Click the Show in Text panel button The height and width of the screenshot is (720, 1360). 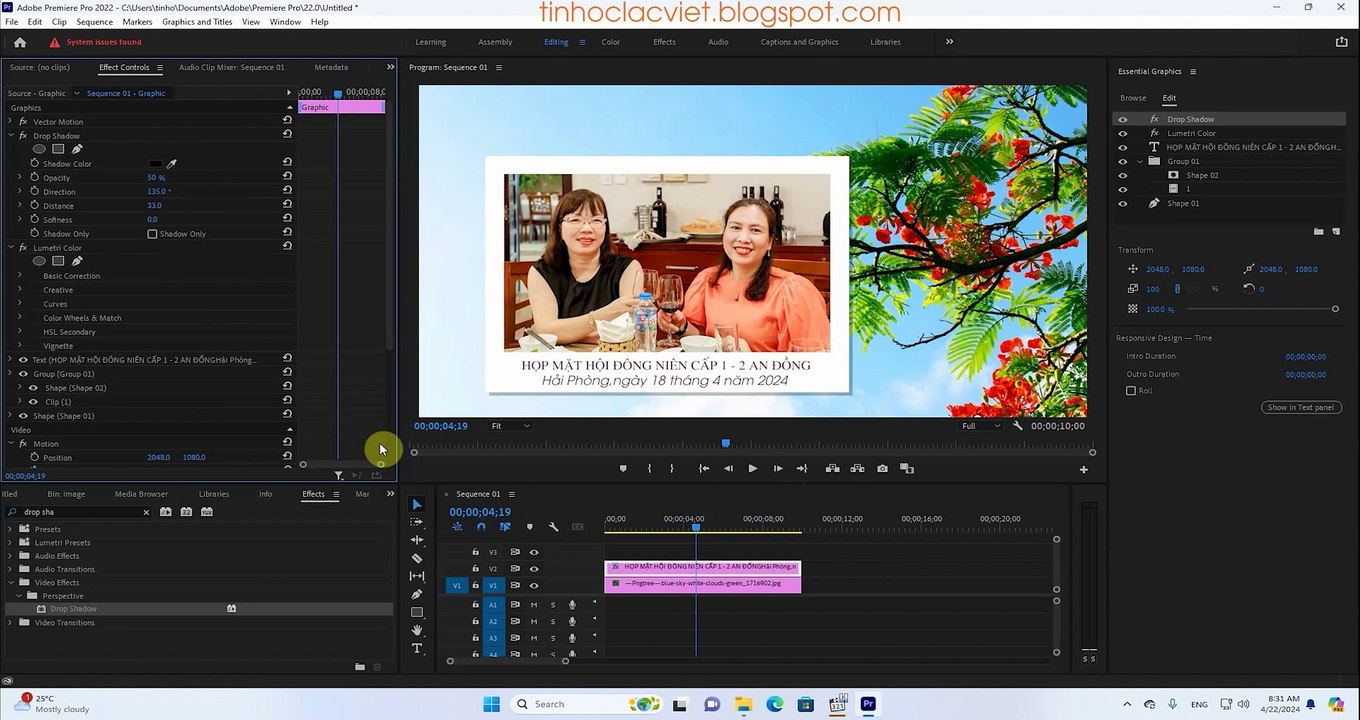point(1301,407)
